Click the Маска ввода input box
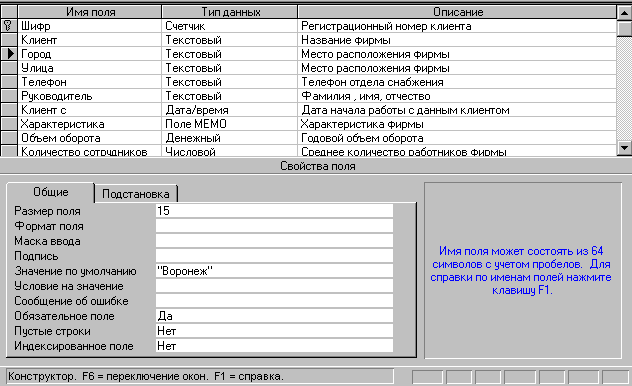Viewport: 632px width, 386px height. coord(274,241)
